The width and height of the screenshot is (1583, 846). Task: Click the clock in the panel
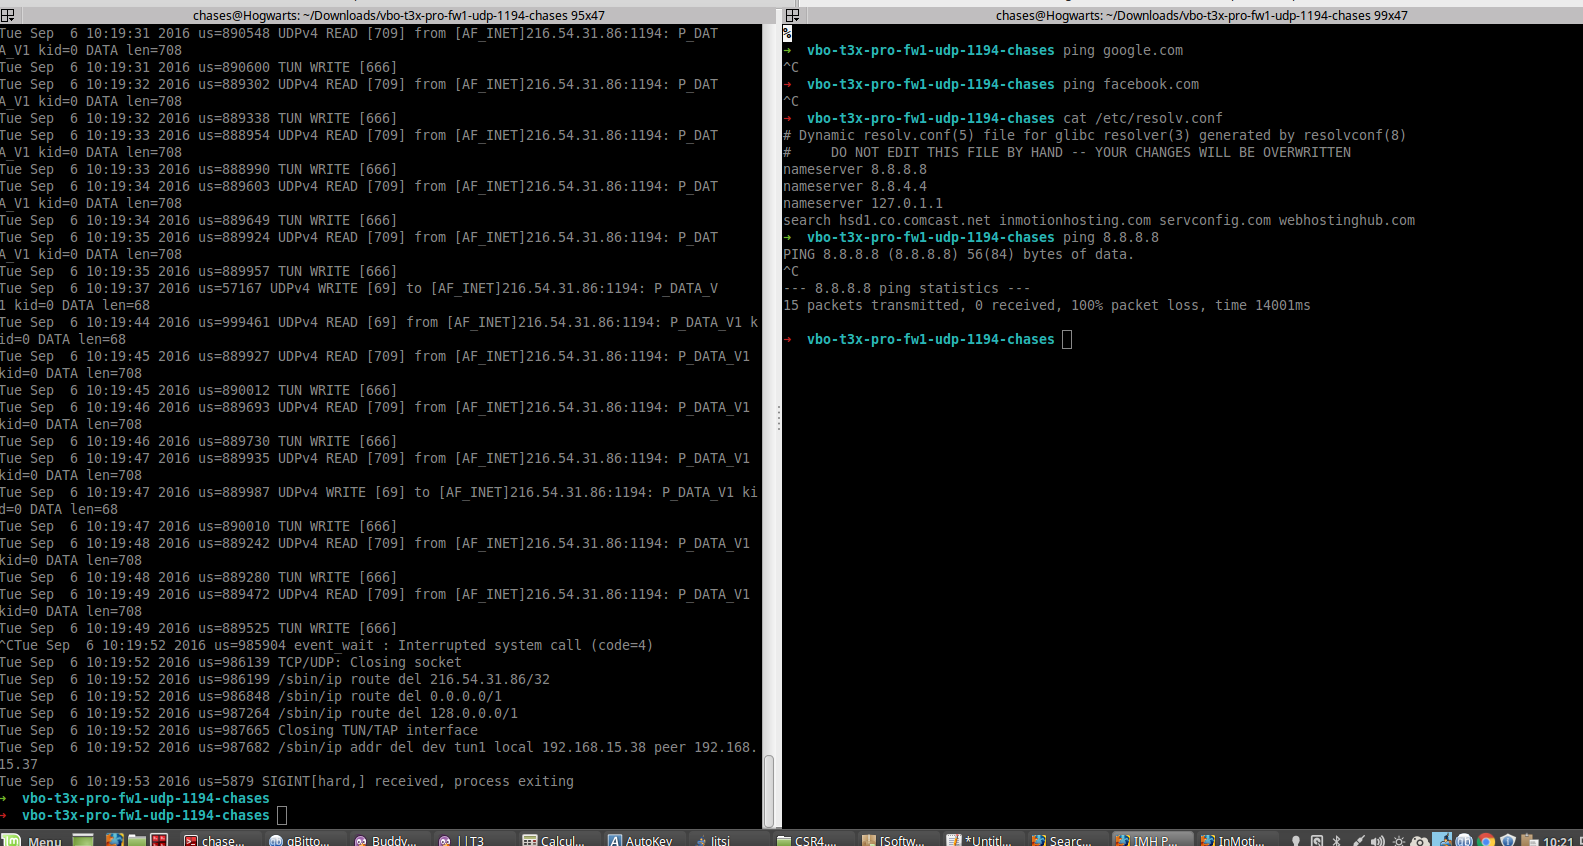tap(1557, 840)
